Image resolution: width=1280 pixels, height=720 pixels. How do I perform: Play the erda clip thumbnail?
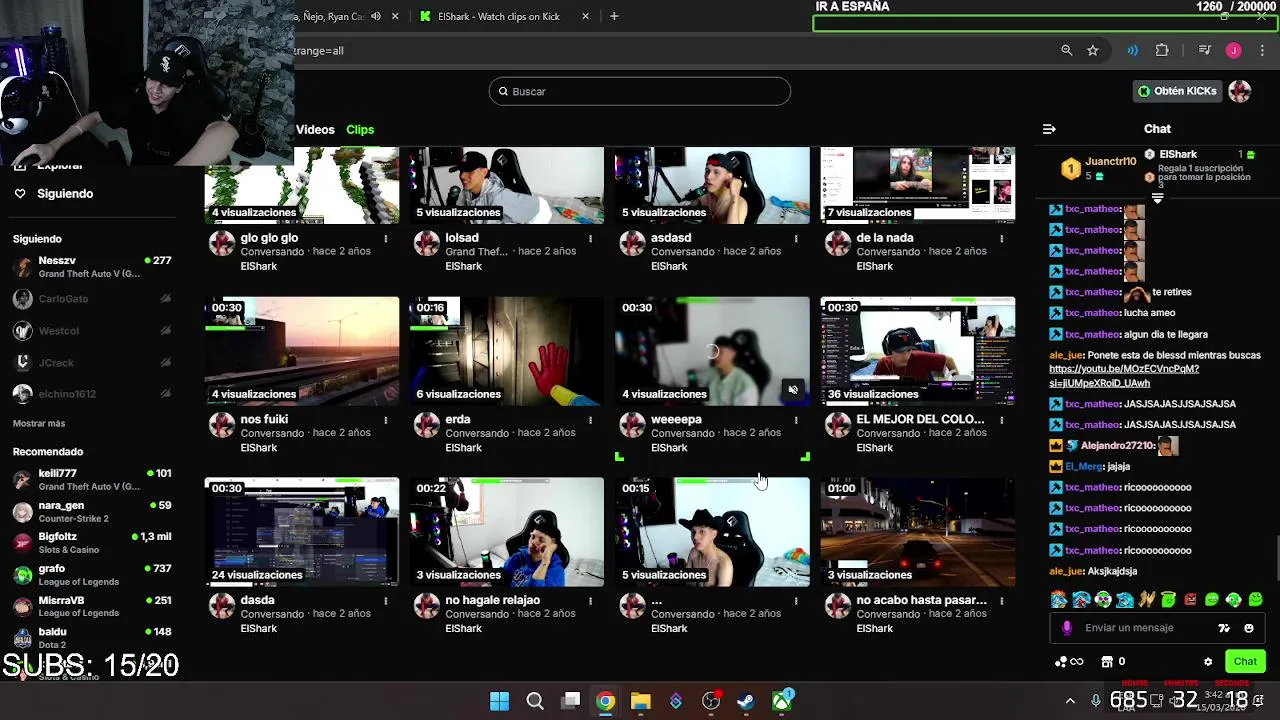(507, 351)
